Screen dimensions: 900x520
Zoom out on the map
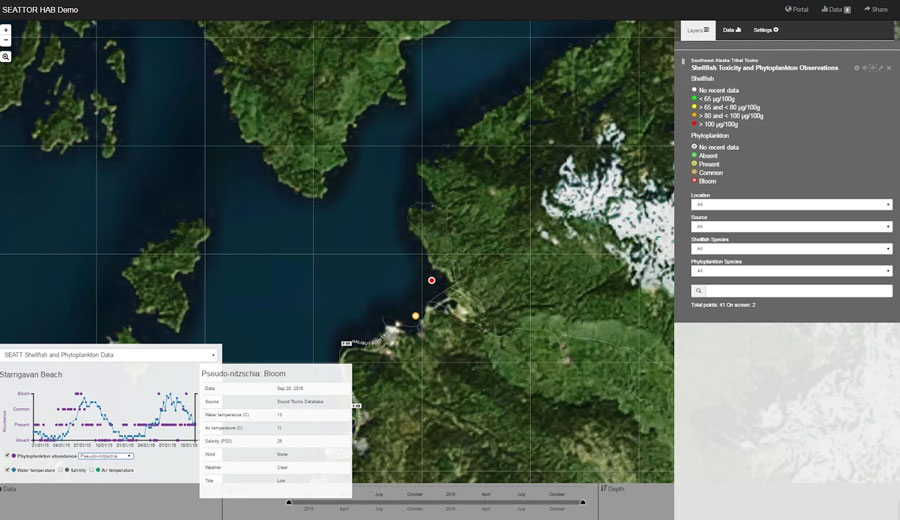coord(6,41)
